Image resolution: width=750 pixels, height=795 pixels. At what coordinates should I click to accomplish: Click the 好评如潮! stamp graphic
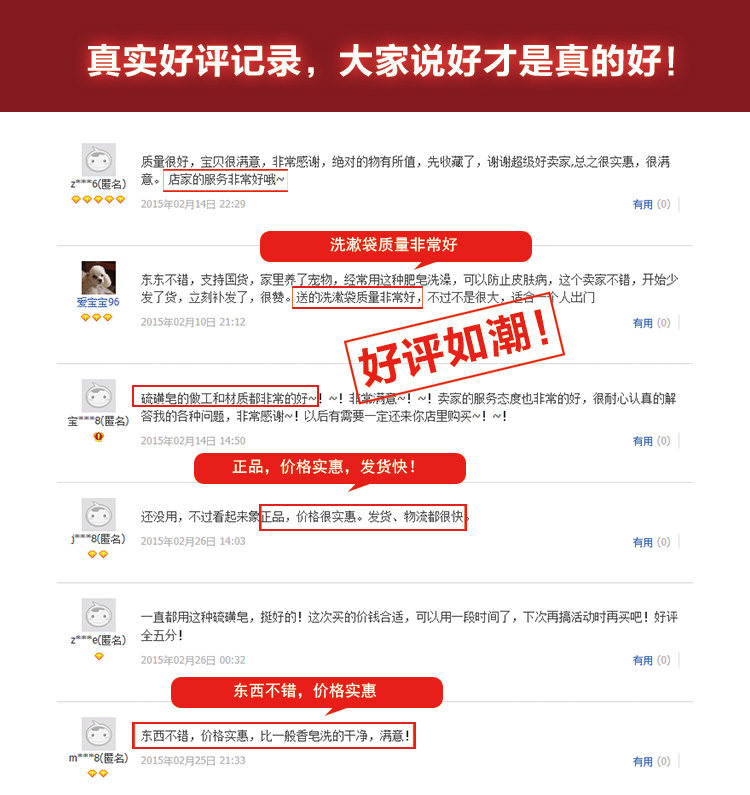(454, 346)
